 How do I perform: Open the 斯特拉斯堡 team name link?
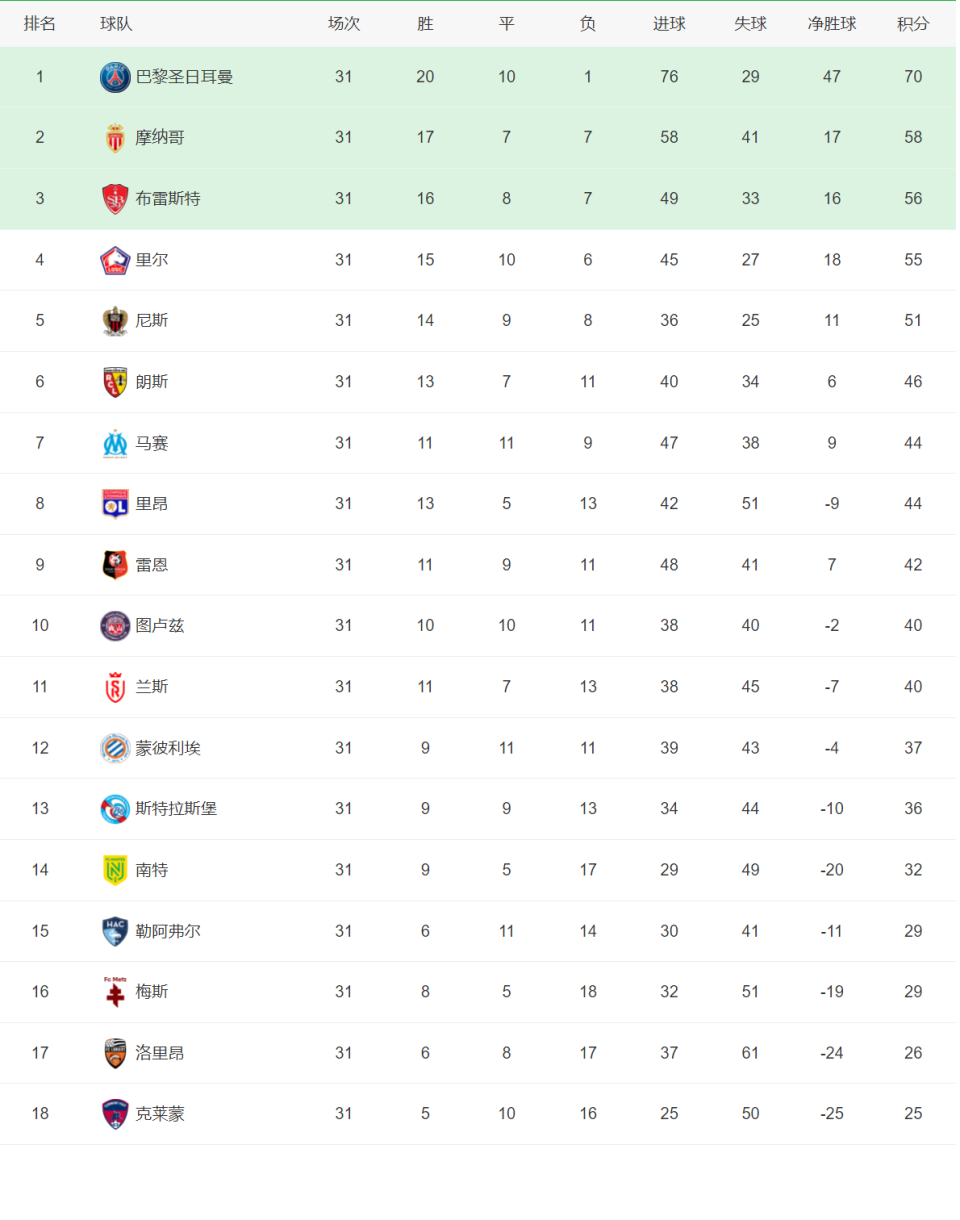176,809
